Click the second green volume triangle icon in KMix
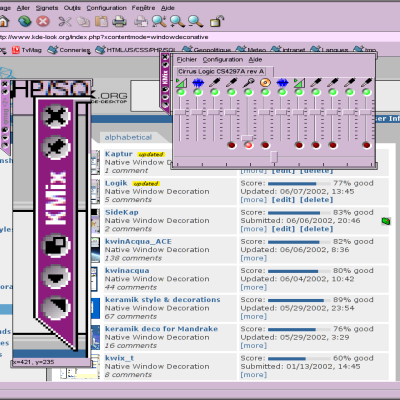400x400 pixels. pos(299,82)
